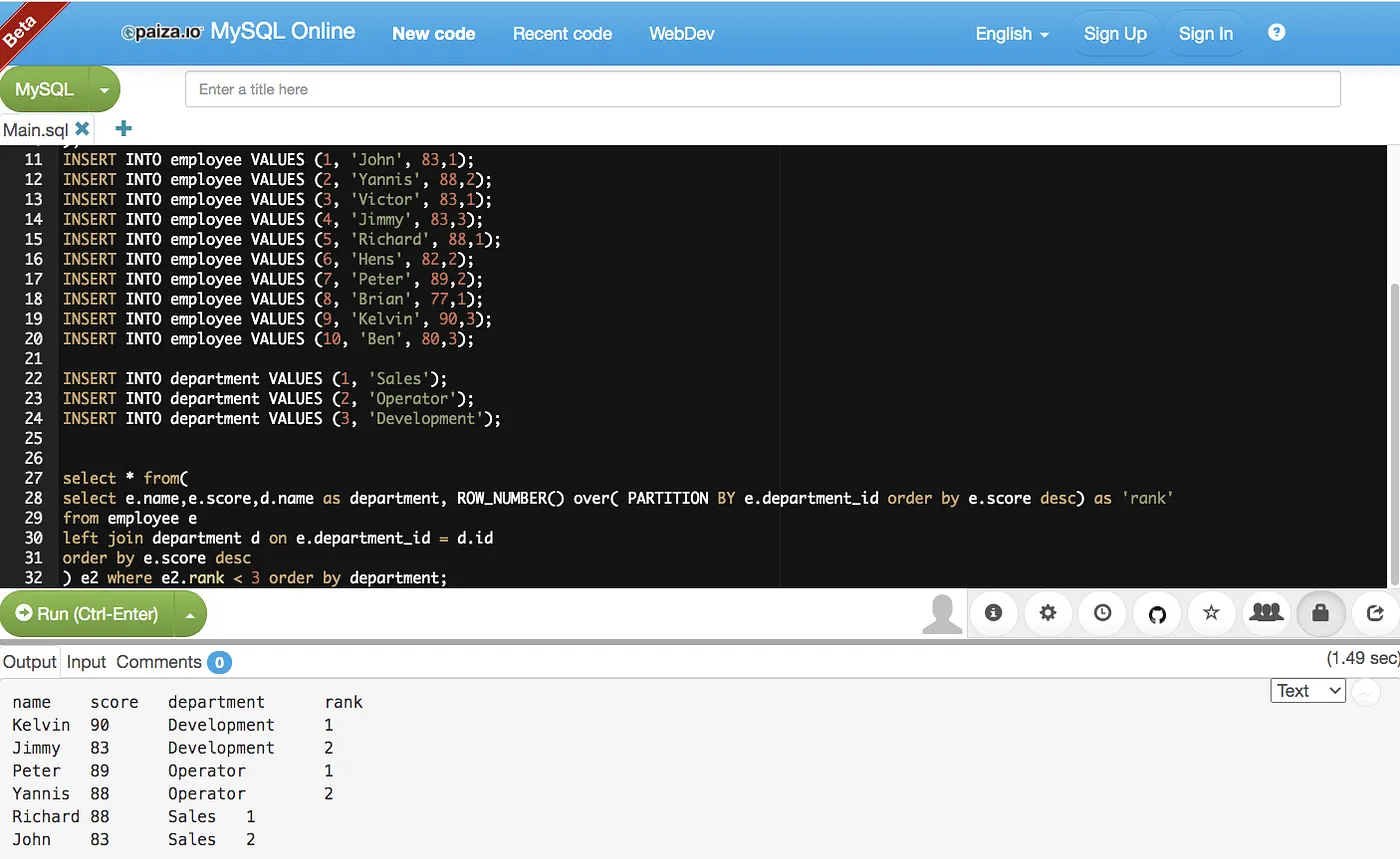Screen dimensions: 1400x859
Task: Add a new file with plus icon
Action: coord(124,128)
